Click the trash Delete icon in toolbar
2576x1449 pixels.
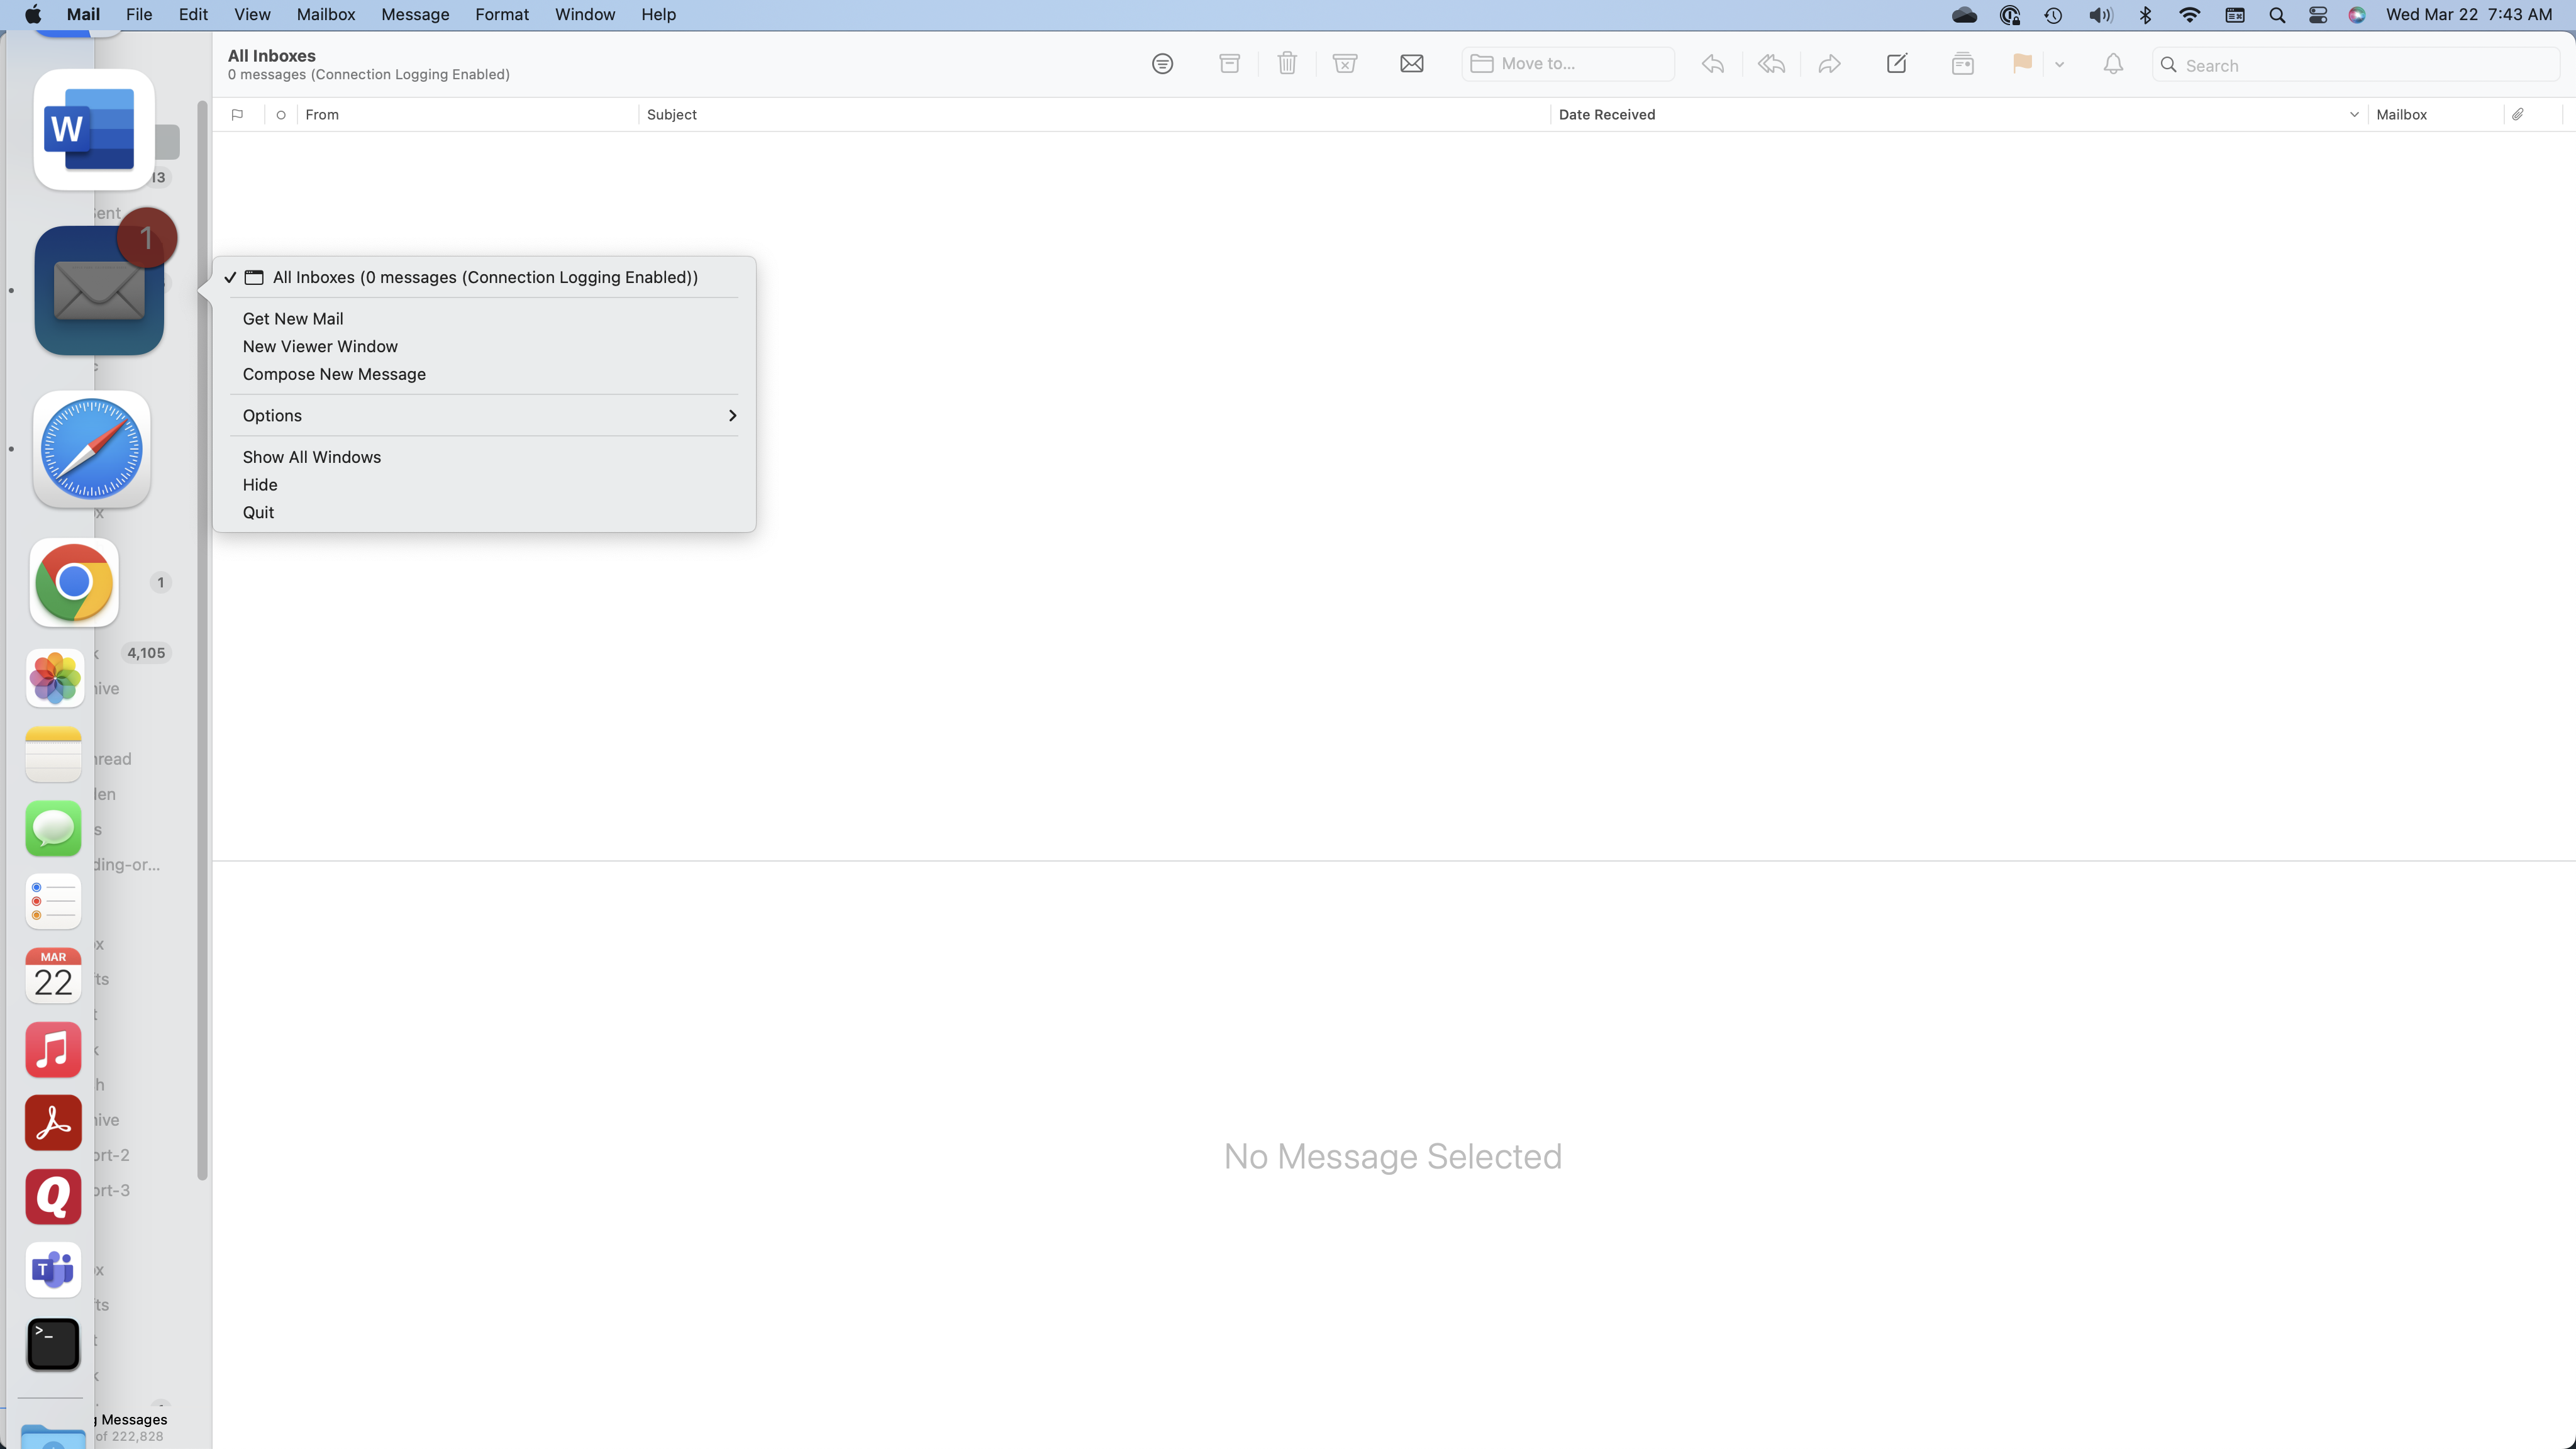(1287, 64)
